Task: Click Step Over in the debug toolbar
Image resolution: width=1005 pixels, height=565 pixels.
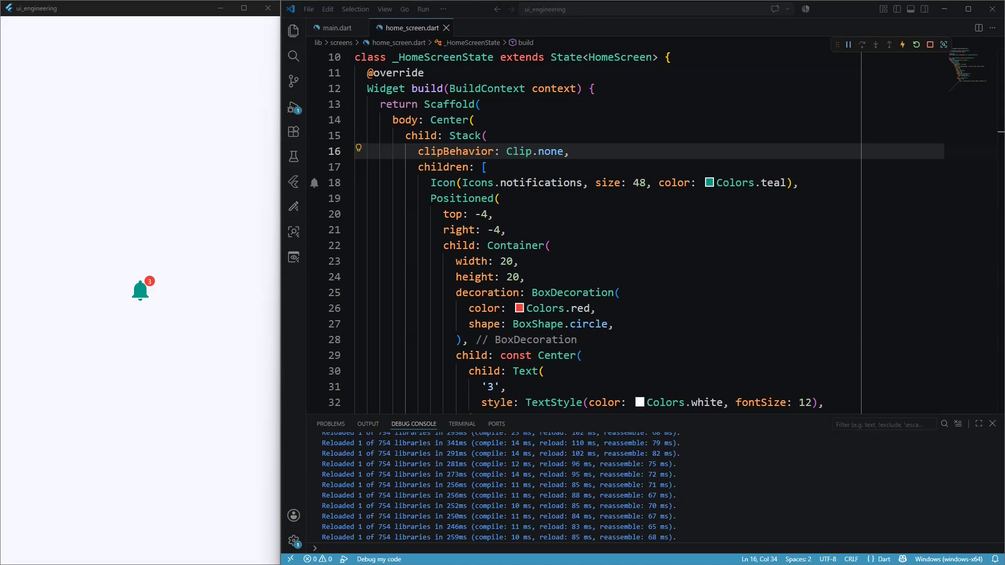Action: point(862,45)
